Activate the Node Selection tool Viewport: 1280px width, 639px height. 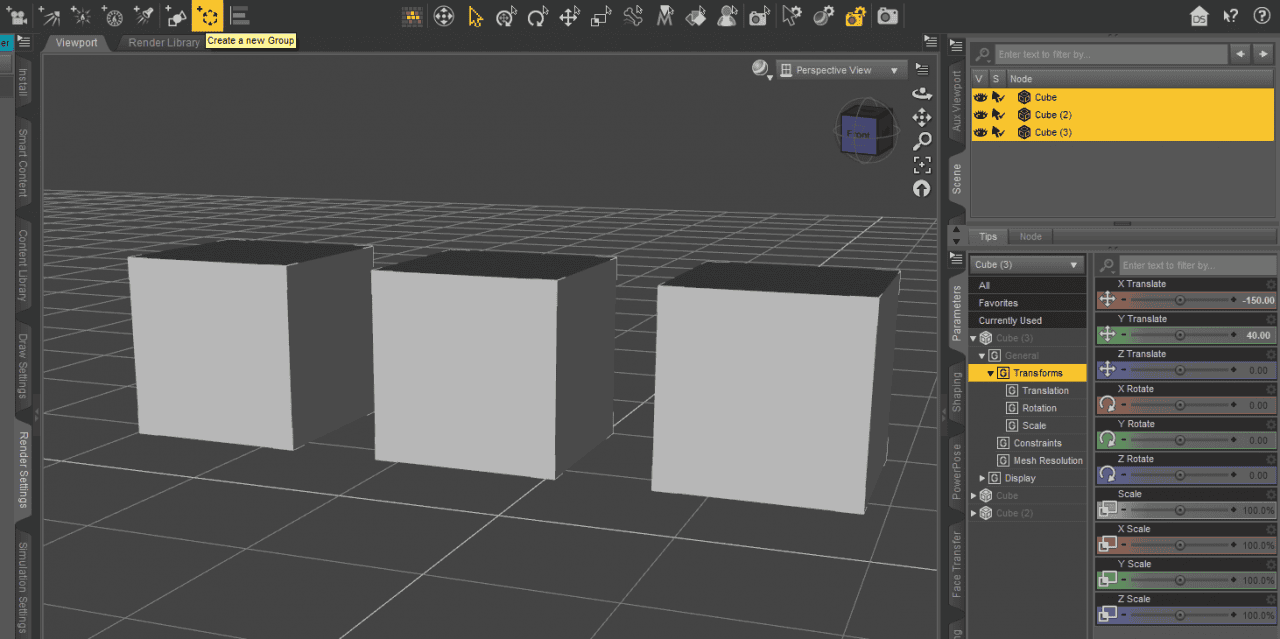(x=474, y=15)
